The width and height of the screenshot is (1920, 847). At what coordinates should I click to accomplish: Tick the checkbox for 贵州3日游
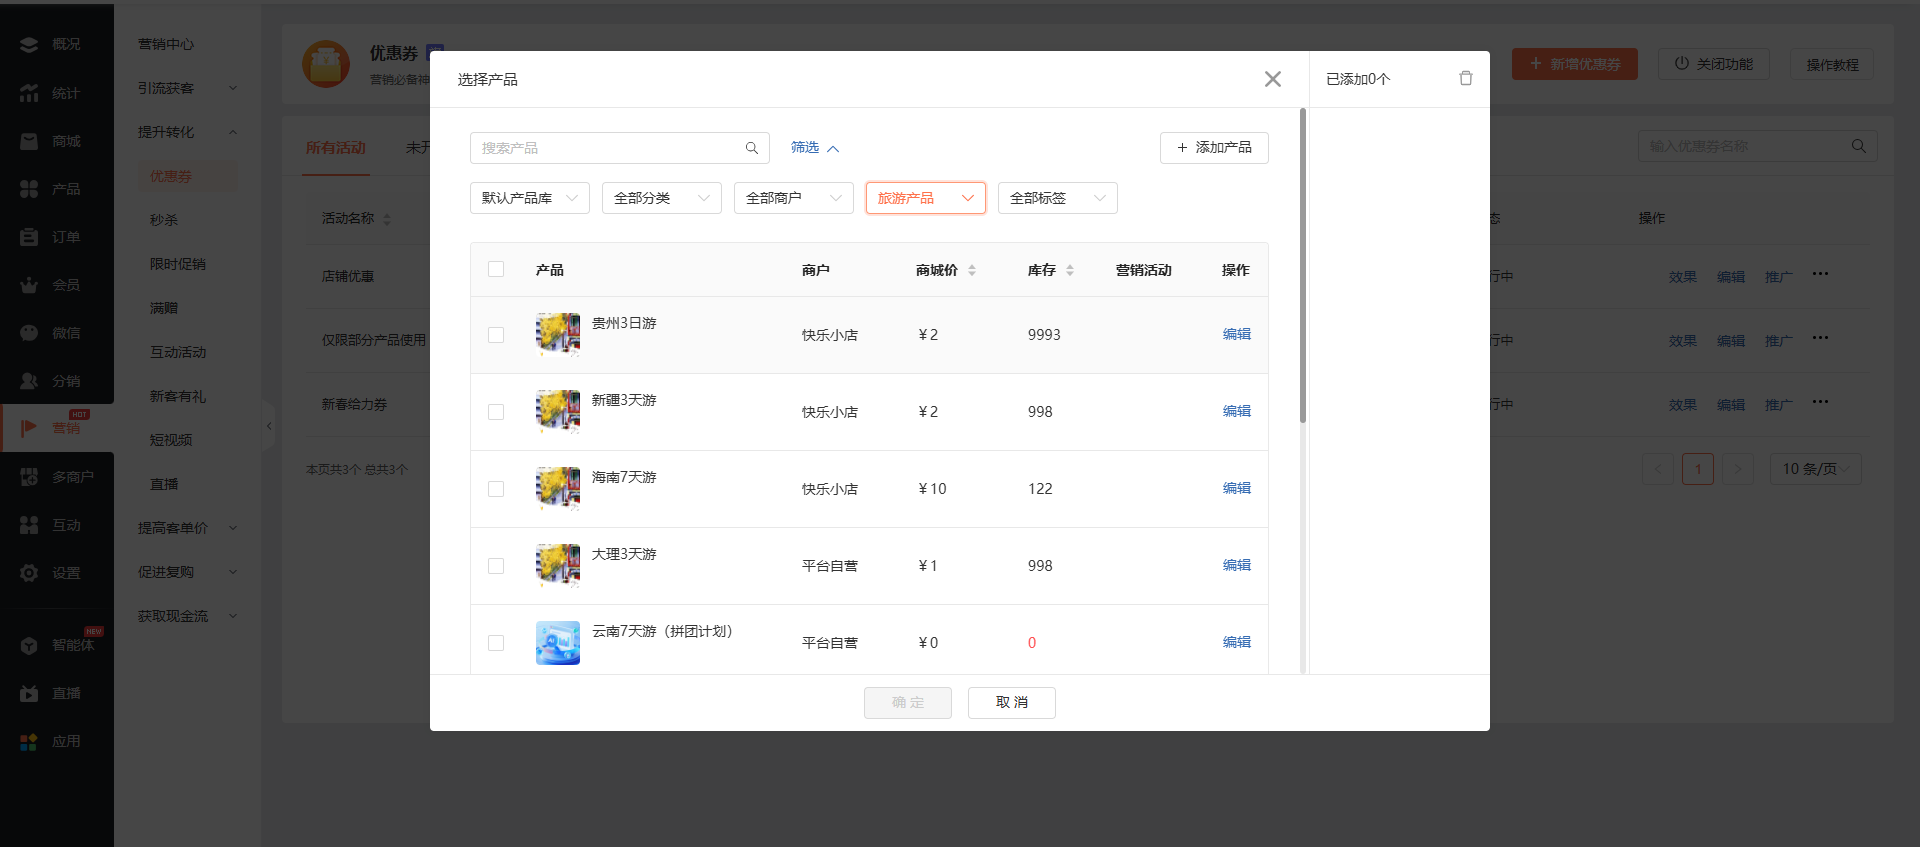click(496, 335)
